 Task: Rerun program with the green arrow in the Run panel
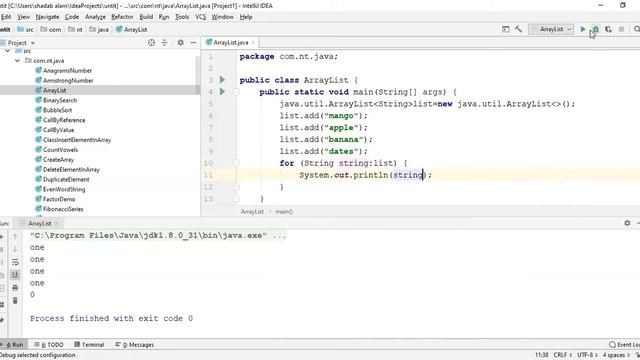[x=2, y=236]
